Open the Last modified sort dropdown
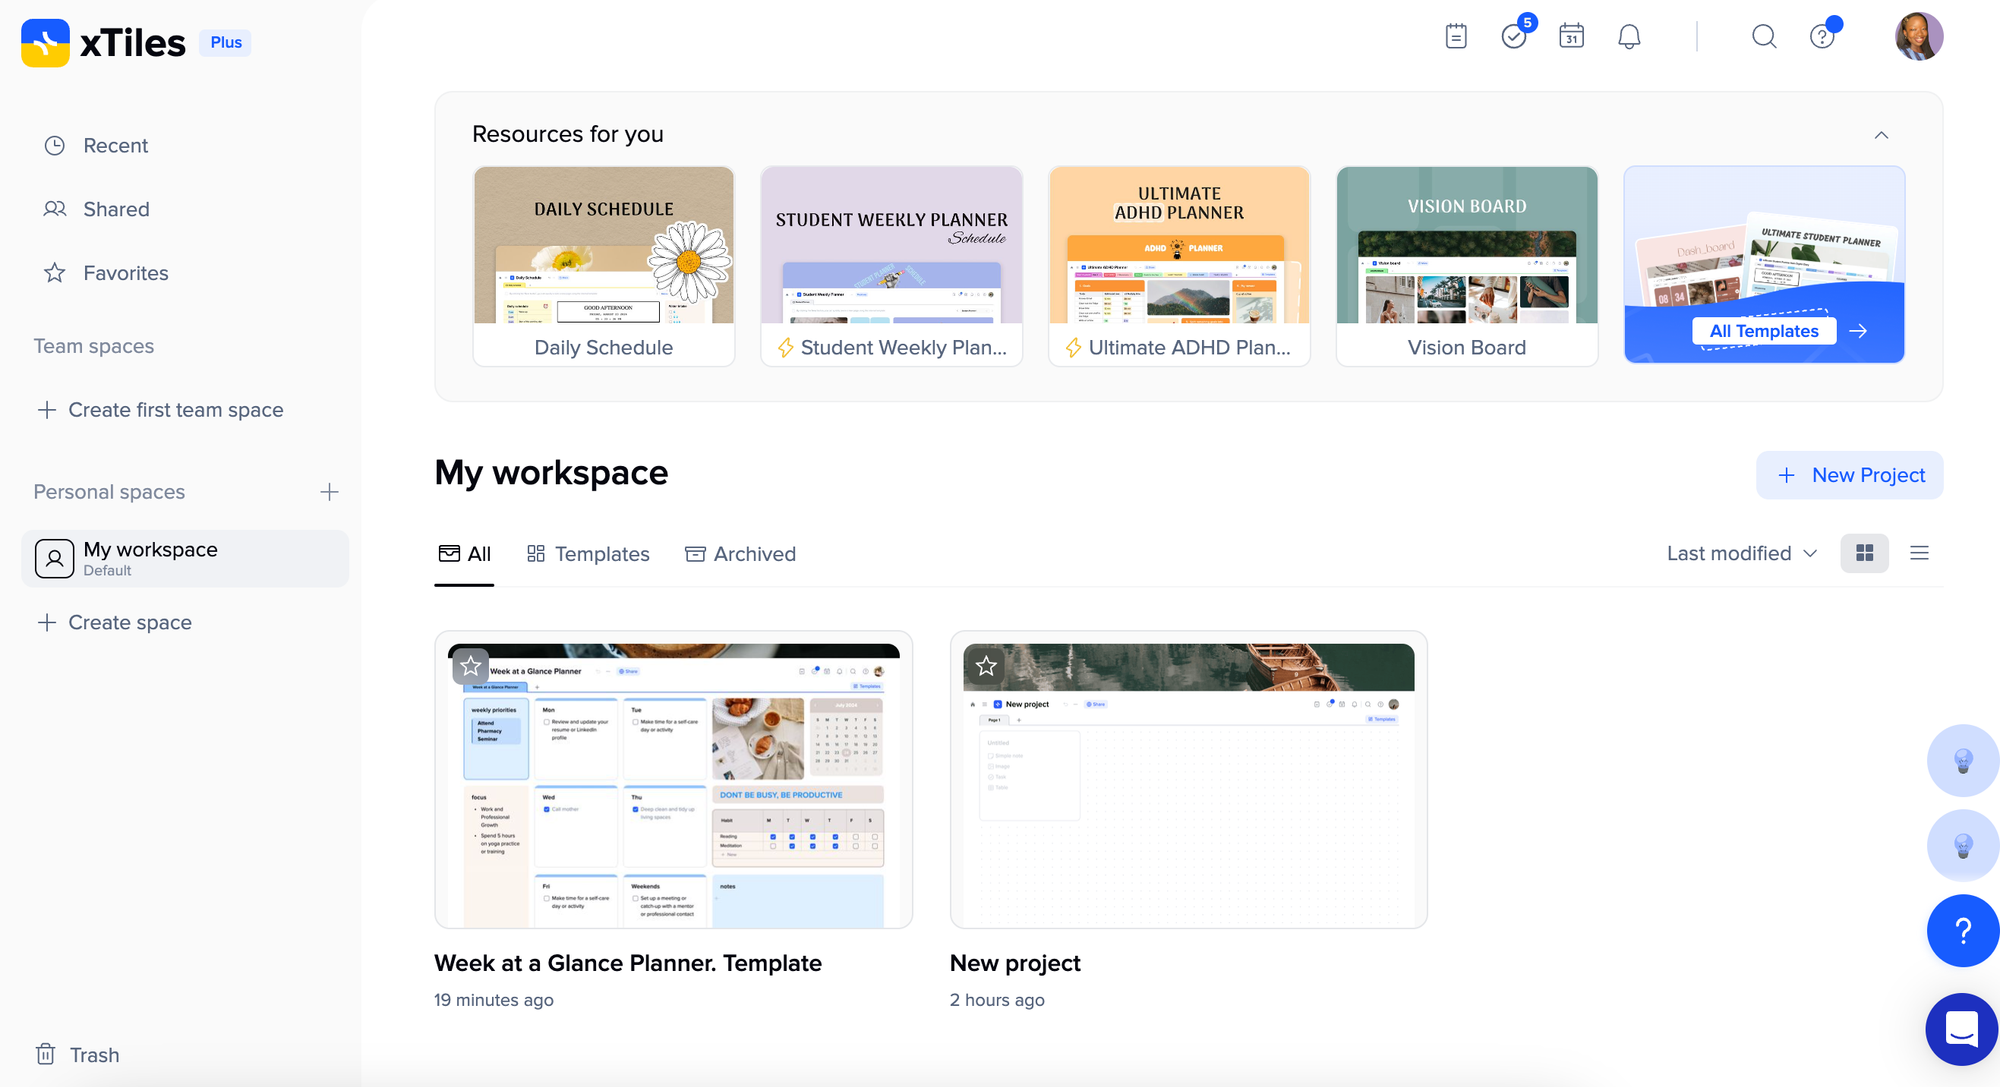Image resolution: width=2000 pixels, height=1087 pixels. click(x=1741, y=553)
